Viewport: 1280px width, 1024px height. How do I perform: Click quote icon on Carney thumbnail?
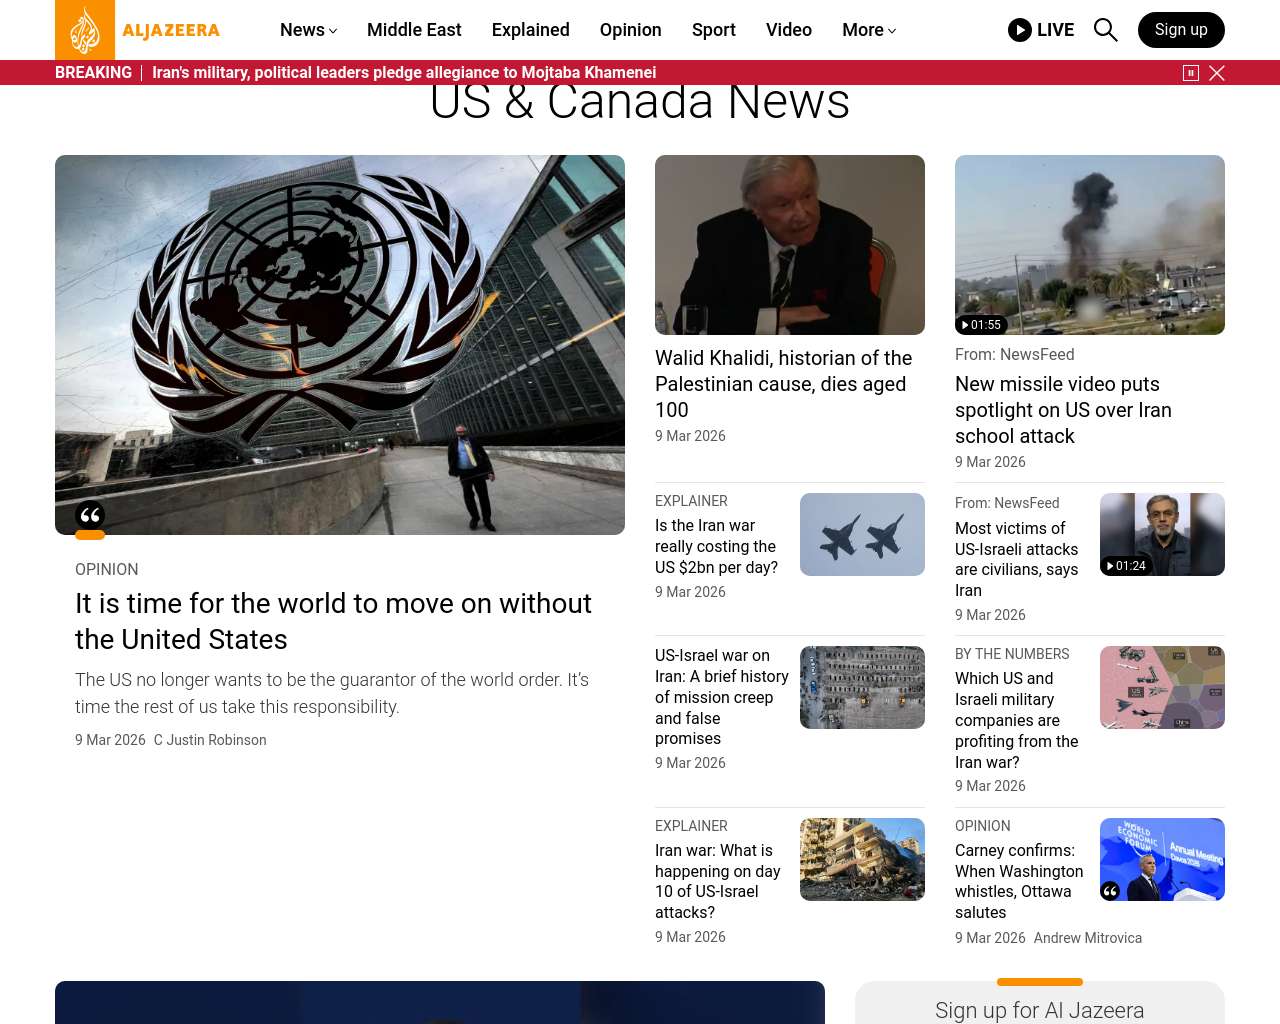click(1110, 891)
